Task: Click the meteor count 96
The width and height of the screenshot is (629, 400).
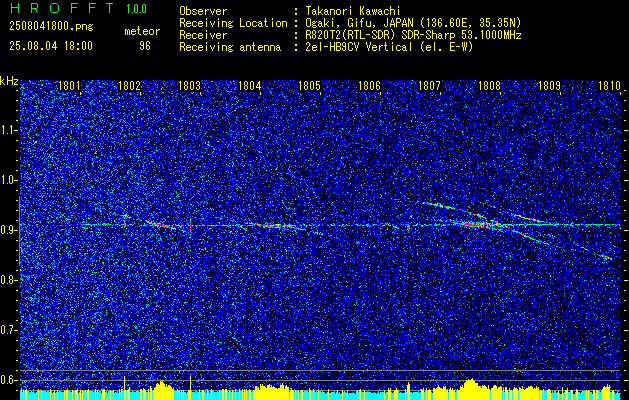Action: (145, 46)
